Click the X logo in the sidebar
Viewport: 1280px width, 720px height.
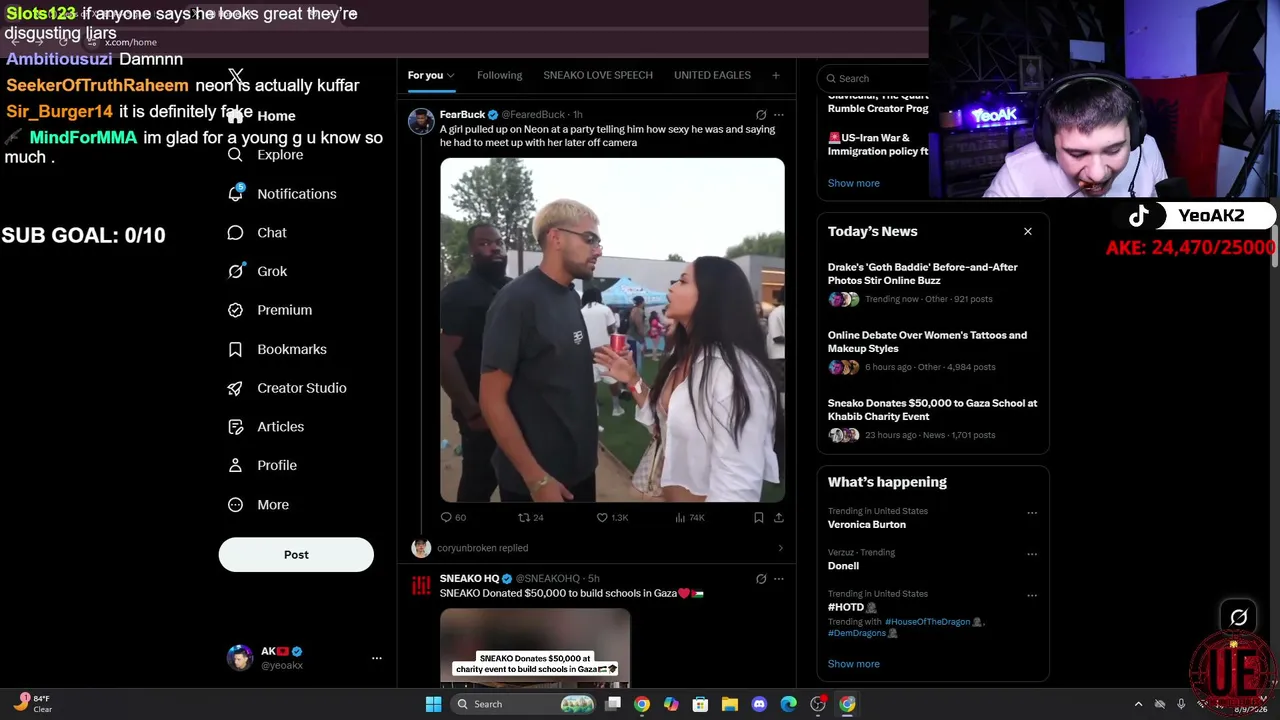(236, 76)
